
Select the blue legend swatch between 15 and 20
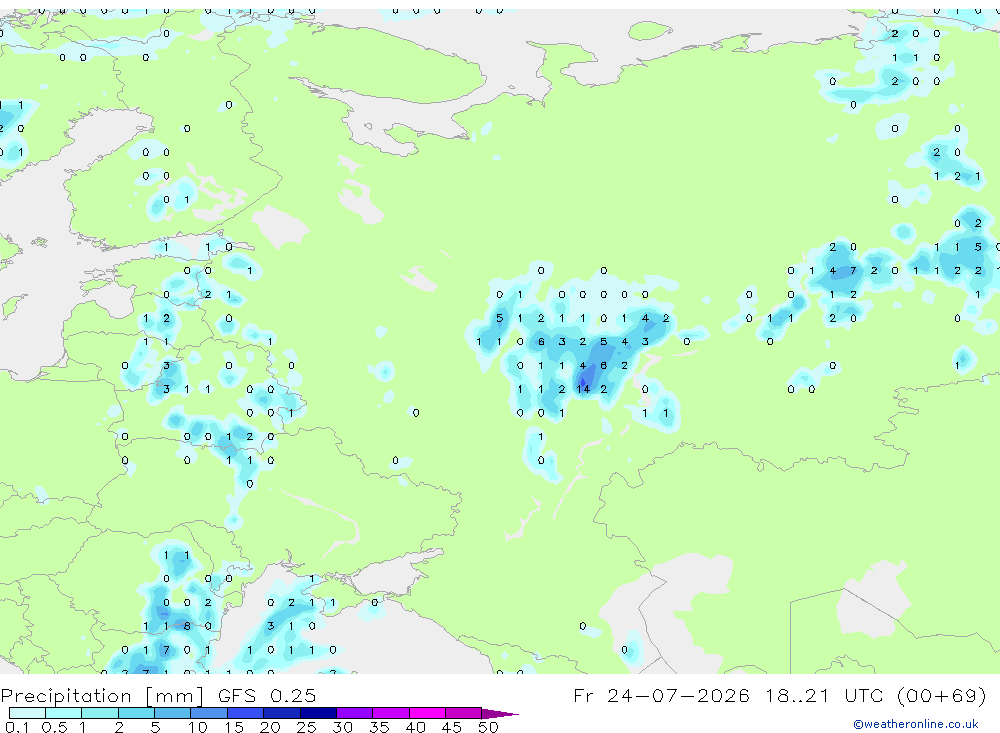pyautogui.click(x=246, y=713)
